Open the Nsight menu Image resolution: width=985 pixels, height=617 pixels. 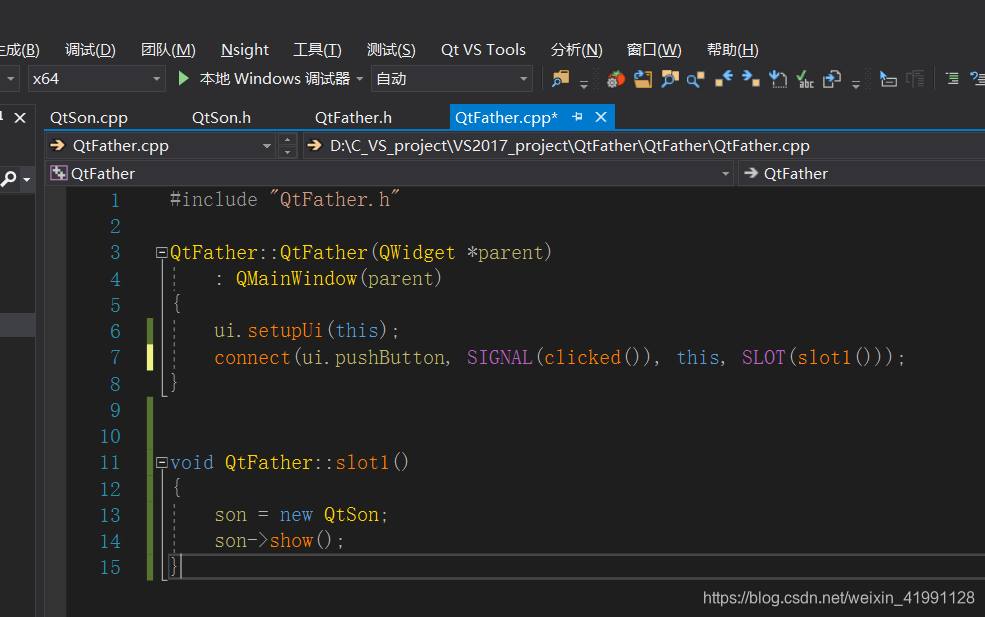(244, 50)
